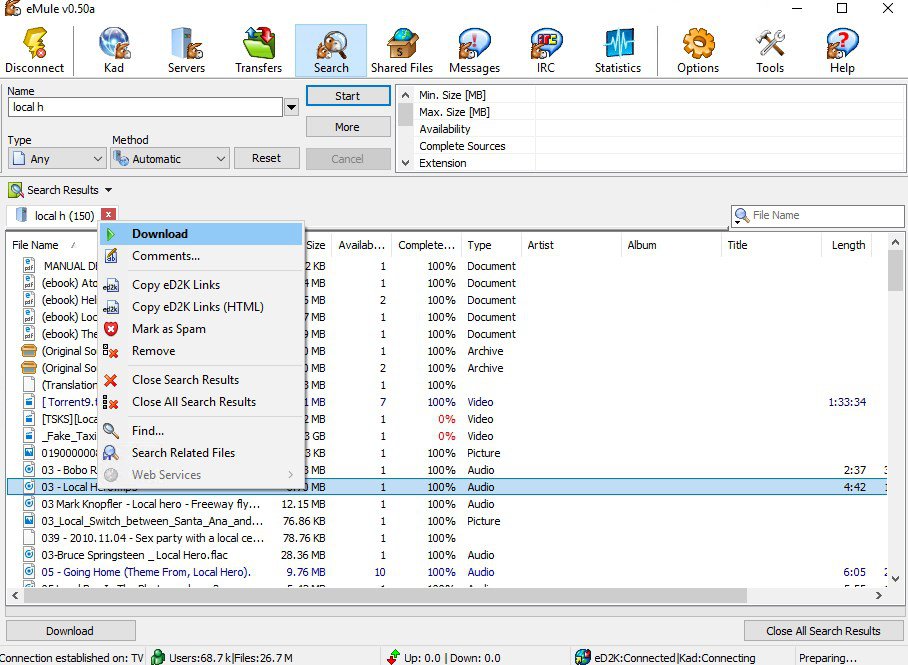Screen dimensions: 908x665
Task: Click the audio icon of '03 Mark Knopfler' row
Action: 29,504
